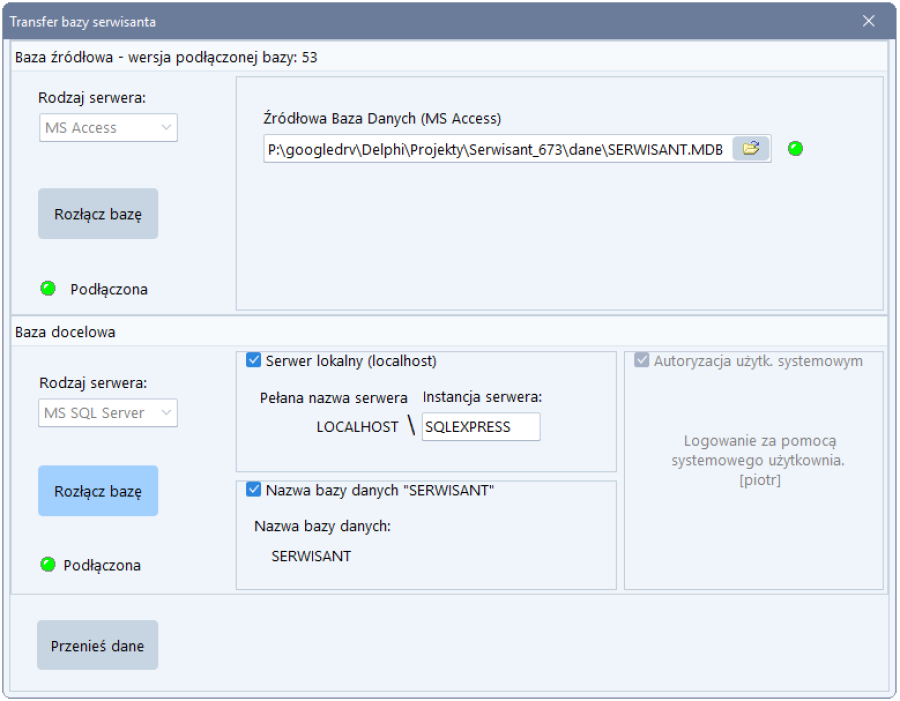This screenshot has height=701, width=900.
Task: Expand the MS Access server type dropdown
Action: coord(108,128)
